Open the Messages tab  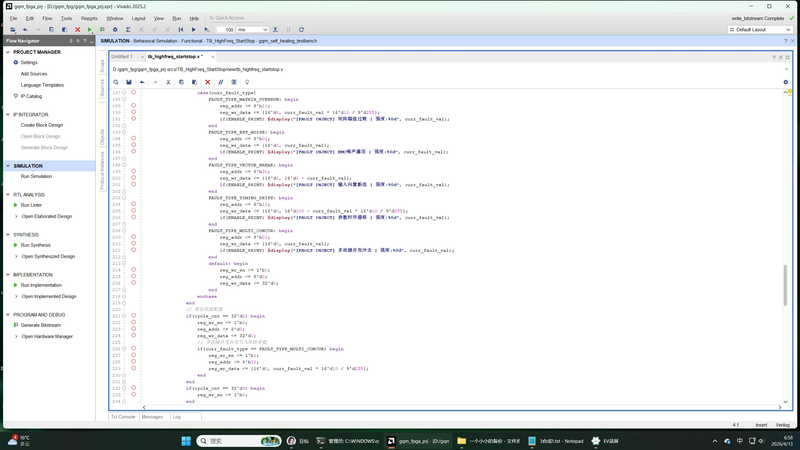[152, 417]
